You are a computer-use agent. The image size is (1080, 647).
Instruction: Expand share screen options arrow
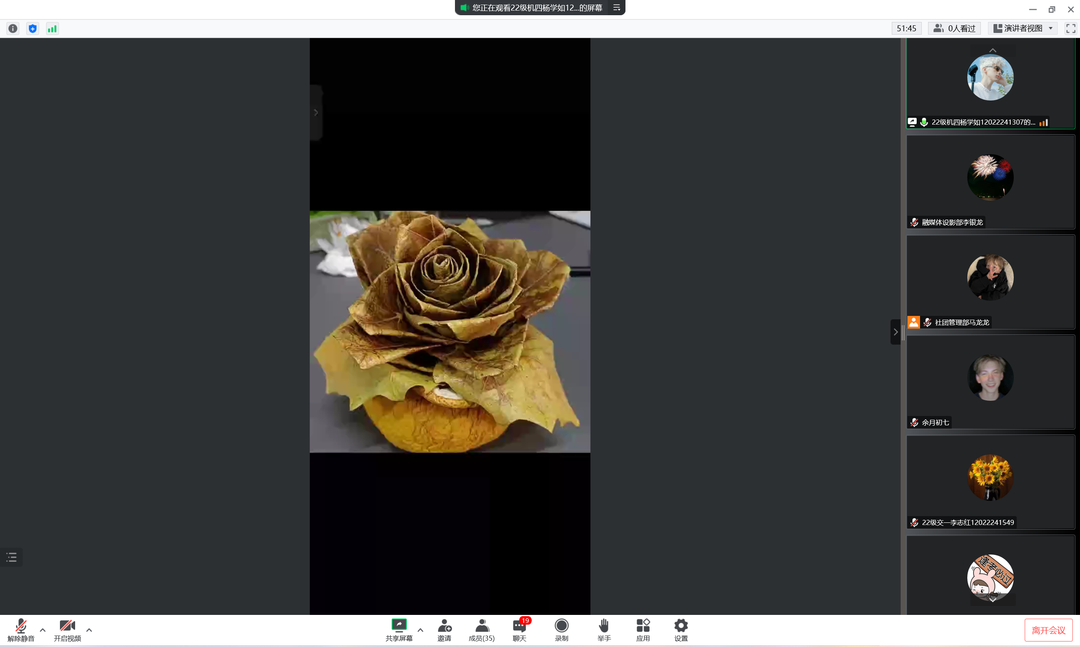[420, 630]
